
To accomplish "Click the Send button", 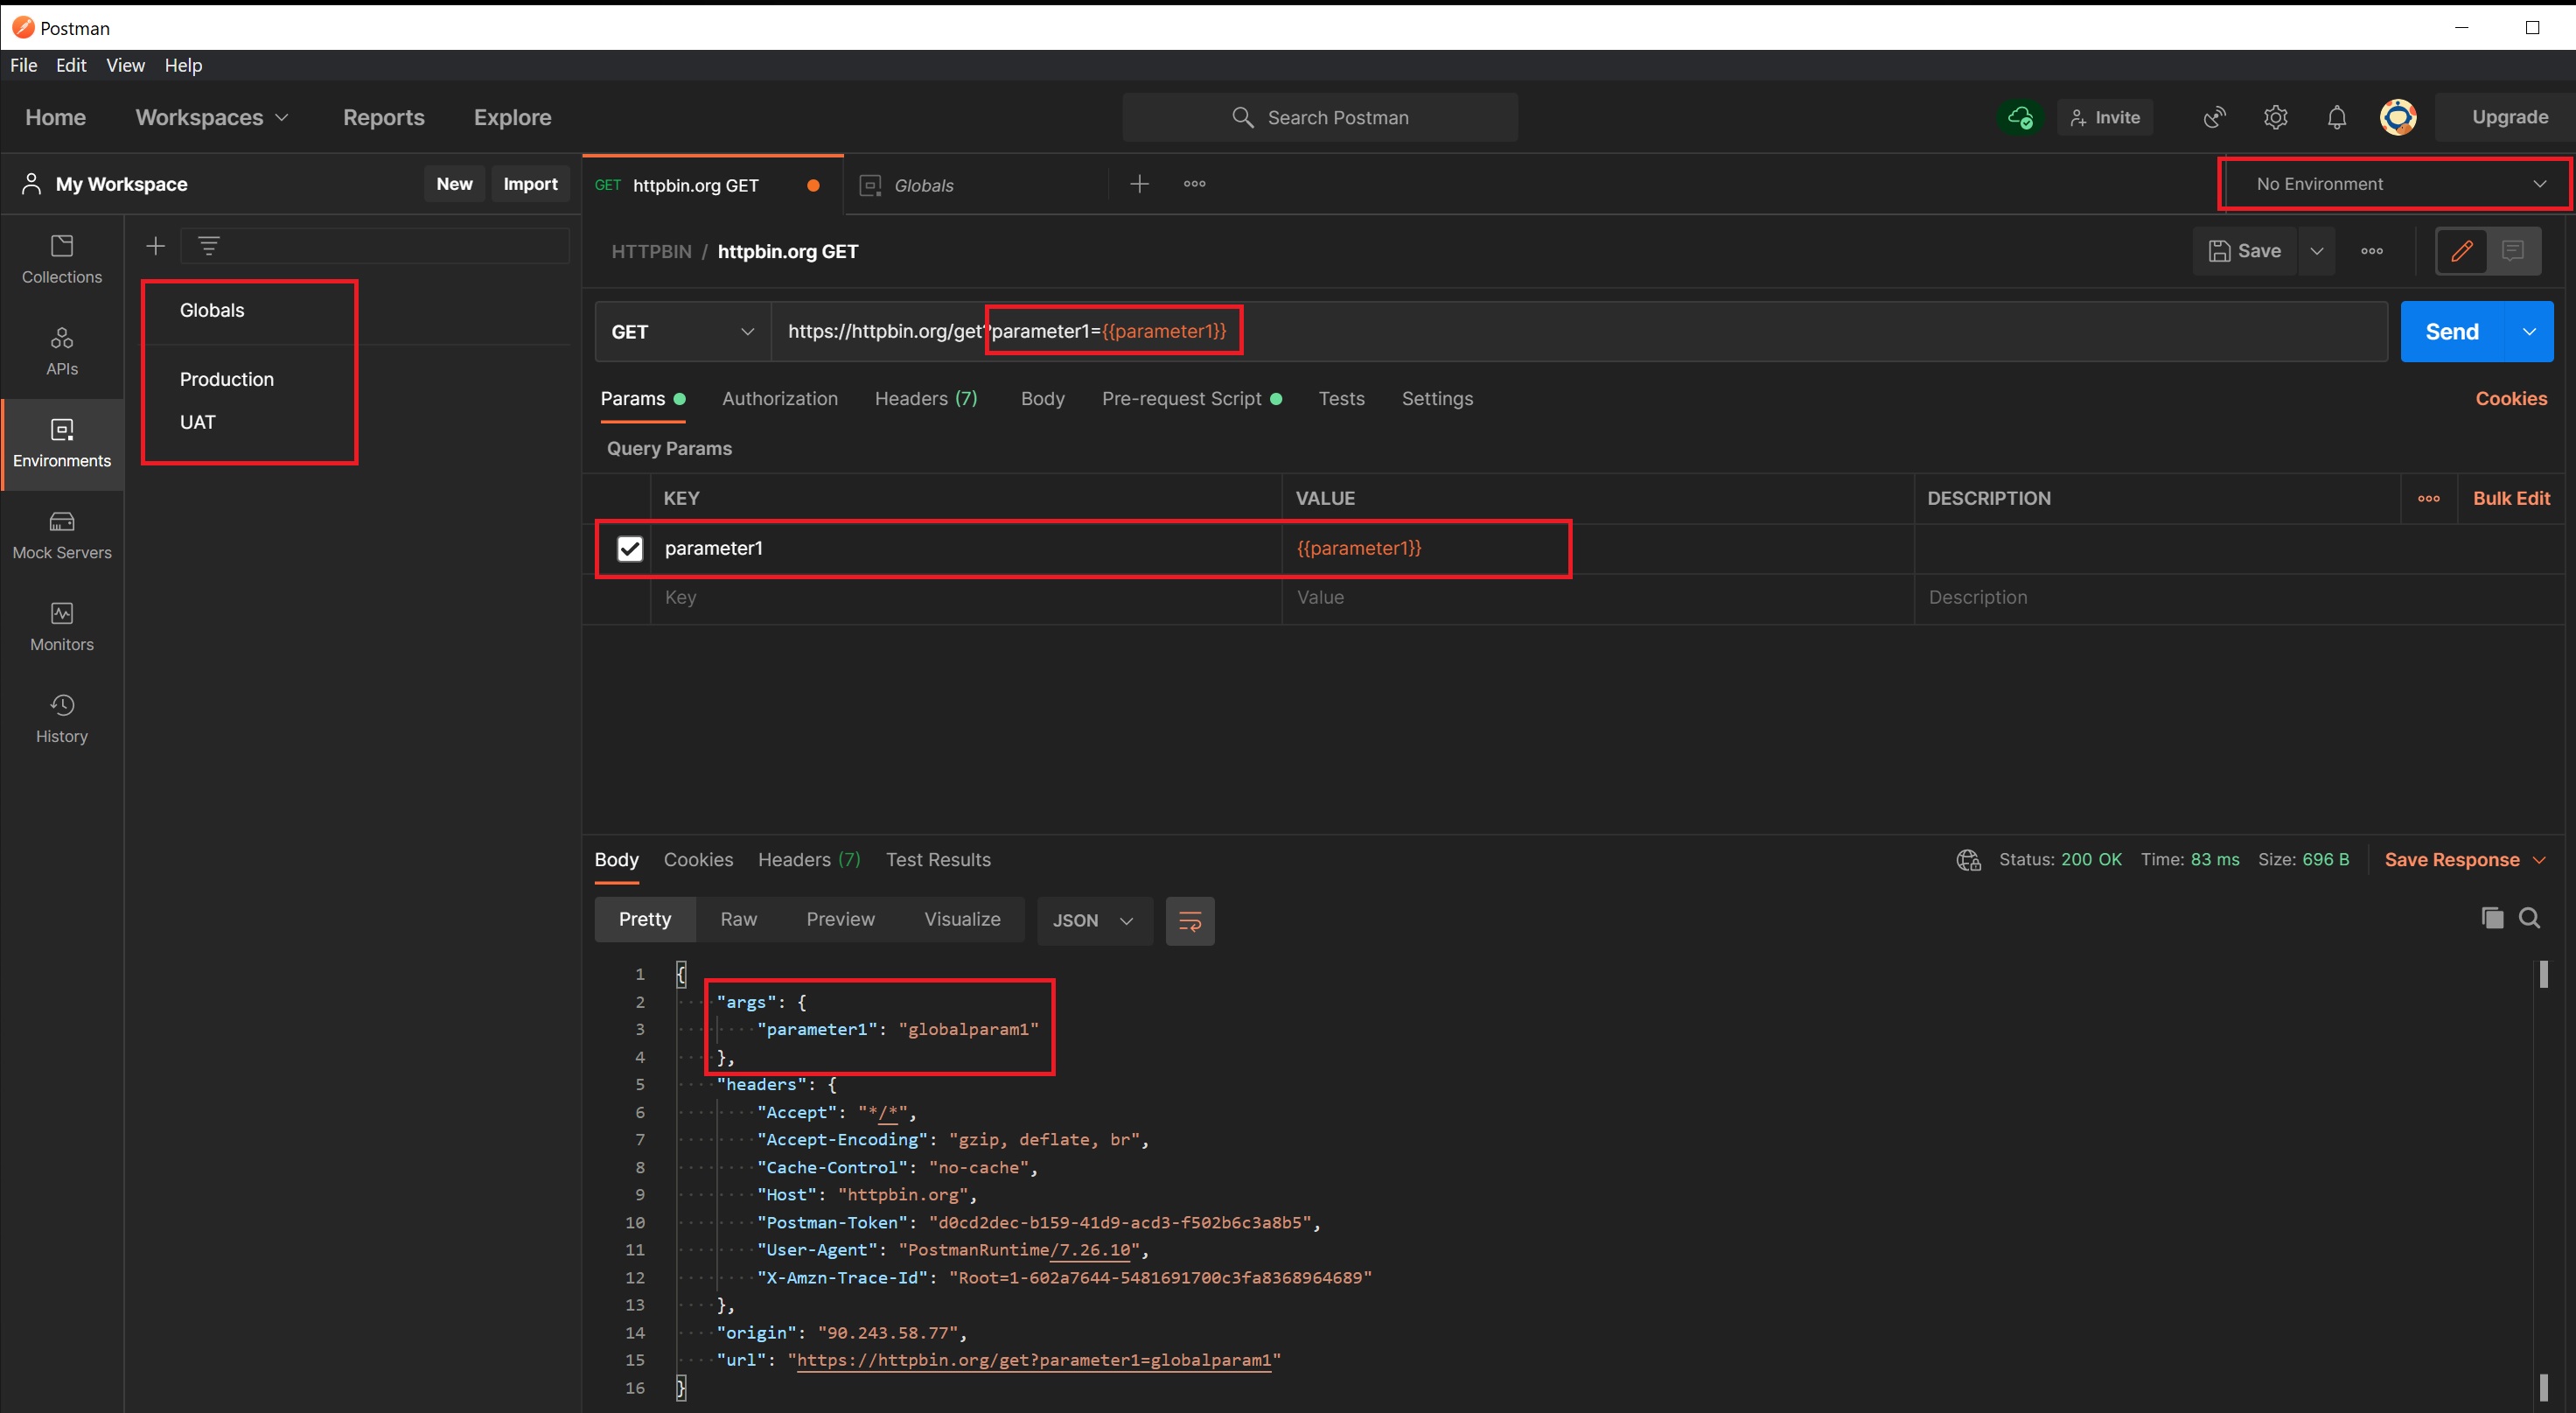I will point(2451,332).
